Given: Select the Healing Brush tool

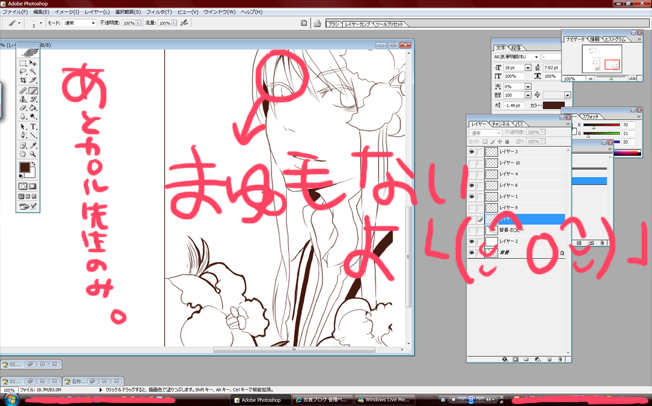Looking at the screenshot, I should [23, 91].
